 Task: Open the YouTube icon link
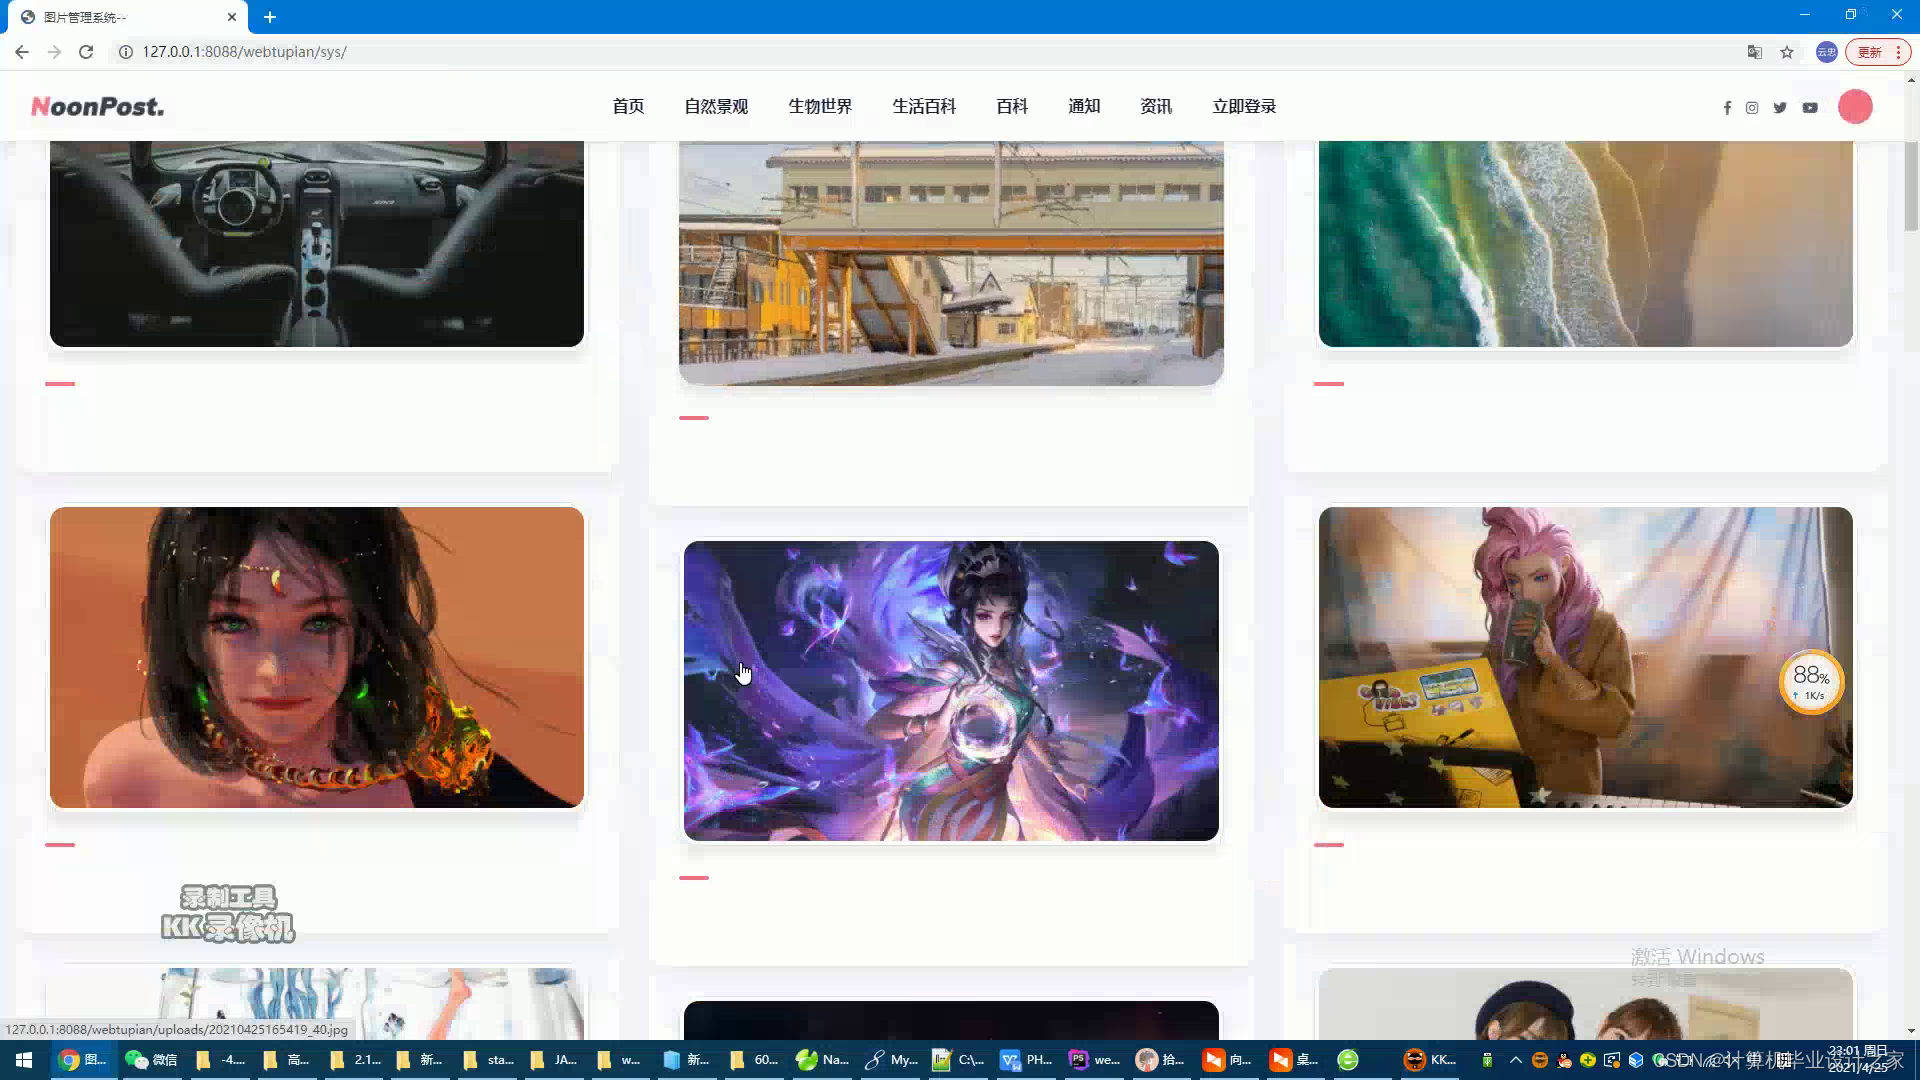click(x=1810, y=108)
